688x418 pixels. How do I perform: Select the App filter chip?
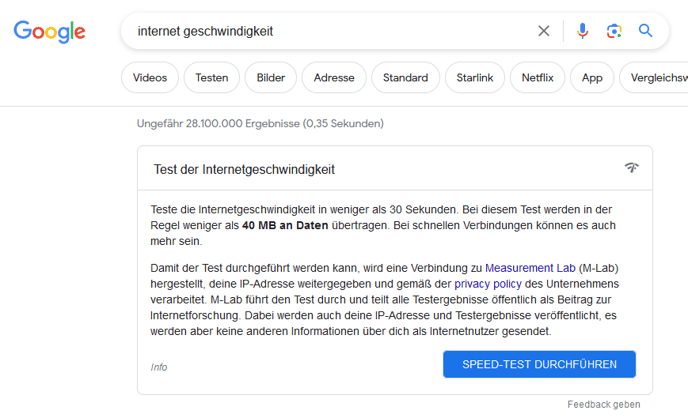(592, 78)
